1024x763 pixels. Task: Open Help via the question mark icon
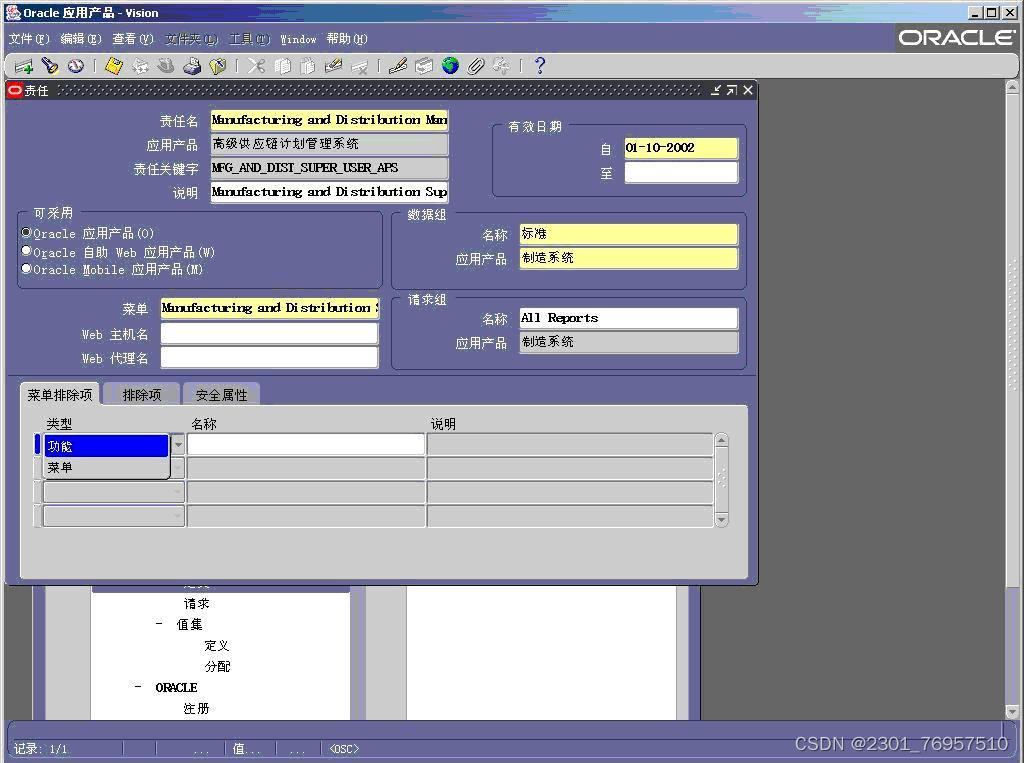click(538, 66)
